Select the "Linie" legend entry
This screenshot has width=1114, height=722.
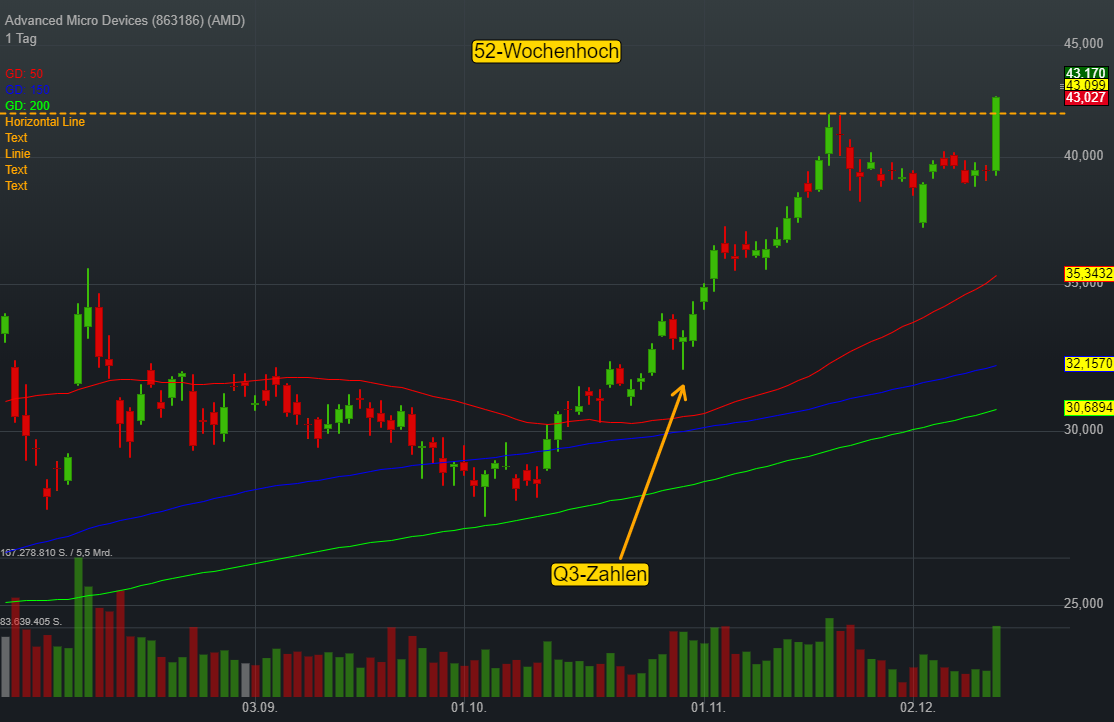pos(18,153)
